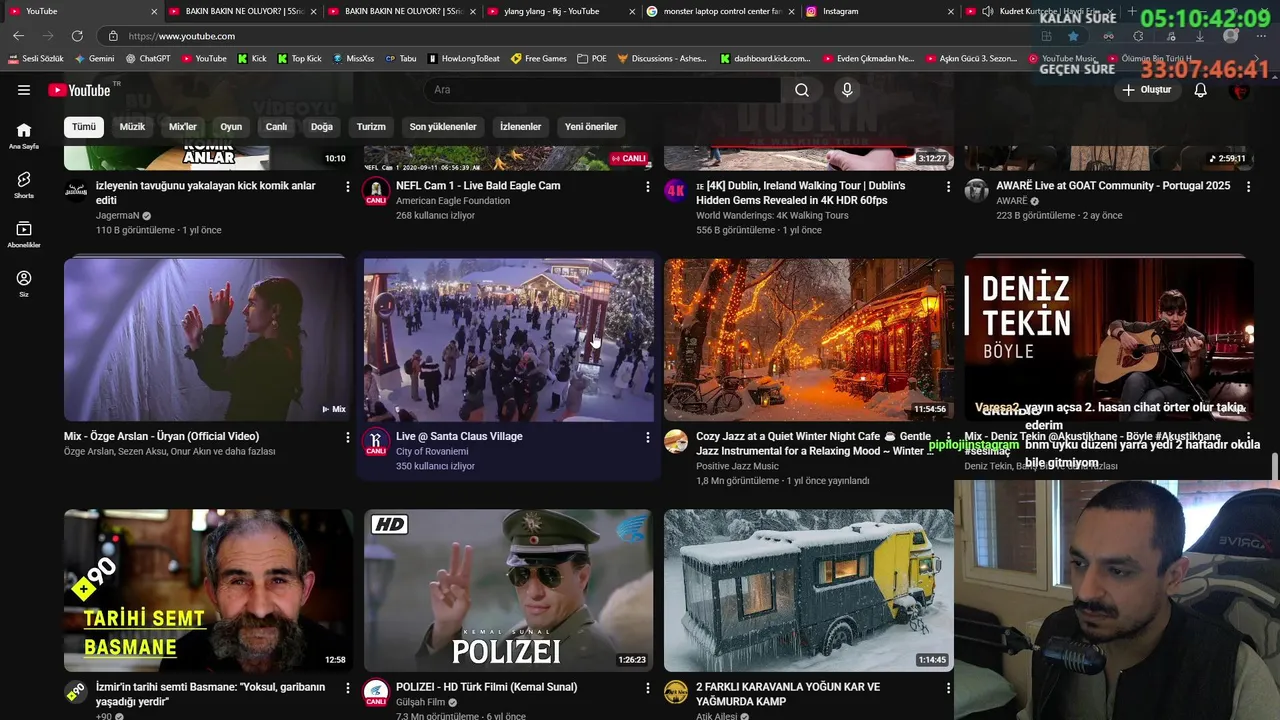
Task: Play the snowy caravan camping thumbnail
Action: (808, 590)
